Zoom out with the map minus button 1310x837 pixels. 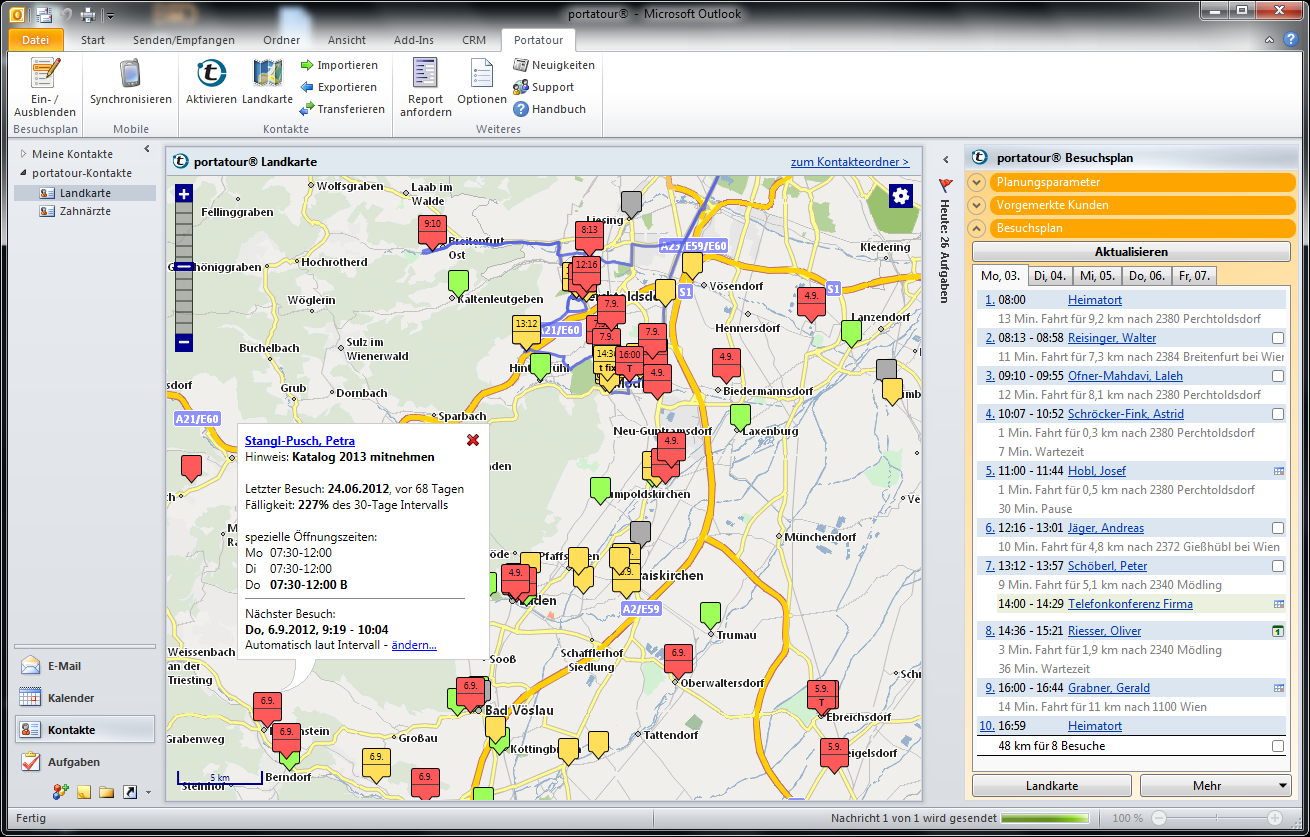183,342
